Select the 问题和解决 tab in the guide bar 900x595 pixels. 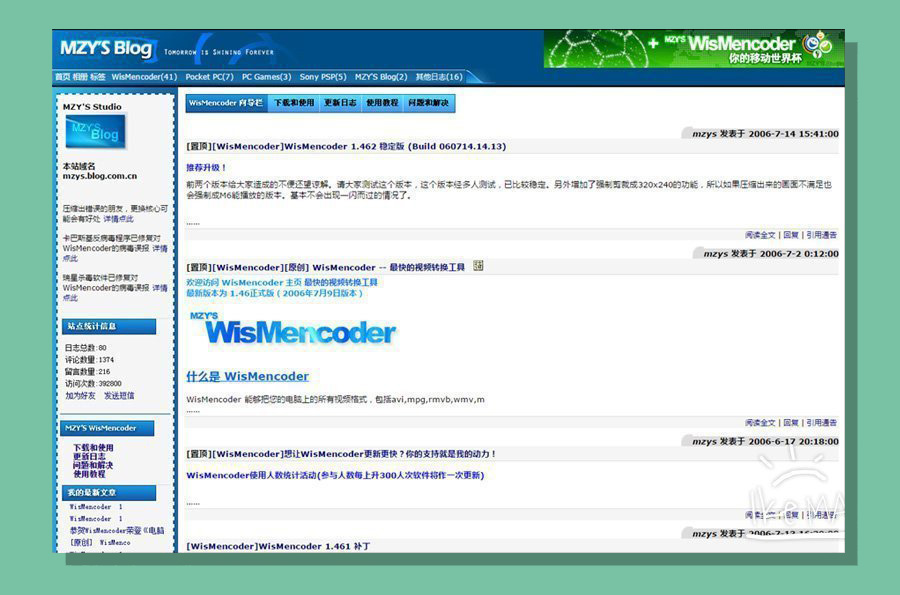429,103
